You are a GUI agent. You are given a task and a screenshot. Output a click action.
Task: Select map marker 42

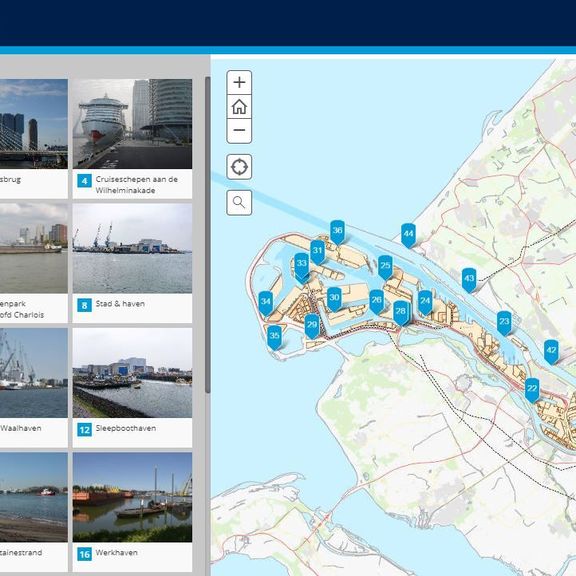pyautogui.click(x=551, y=352)
